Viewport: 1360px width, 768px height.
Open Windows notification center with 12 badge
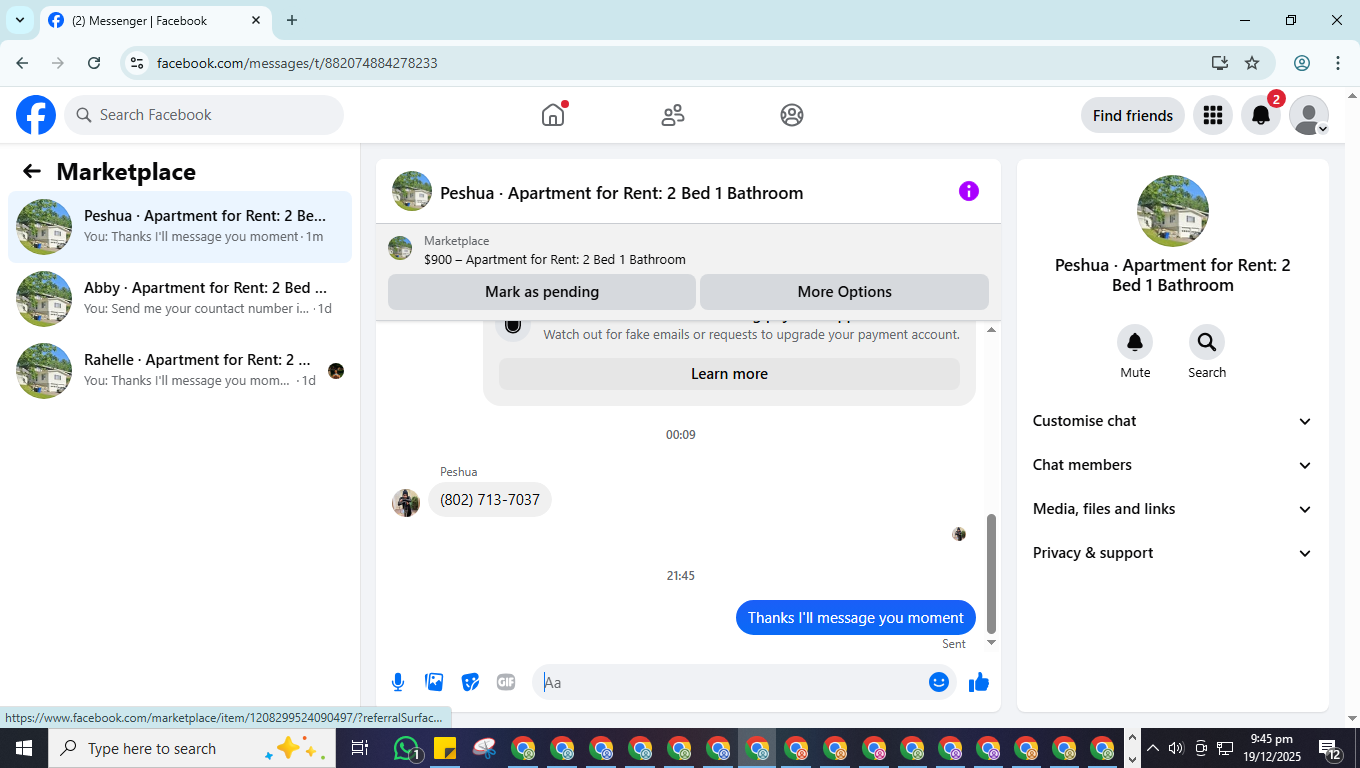(x=1330, y=748)
